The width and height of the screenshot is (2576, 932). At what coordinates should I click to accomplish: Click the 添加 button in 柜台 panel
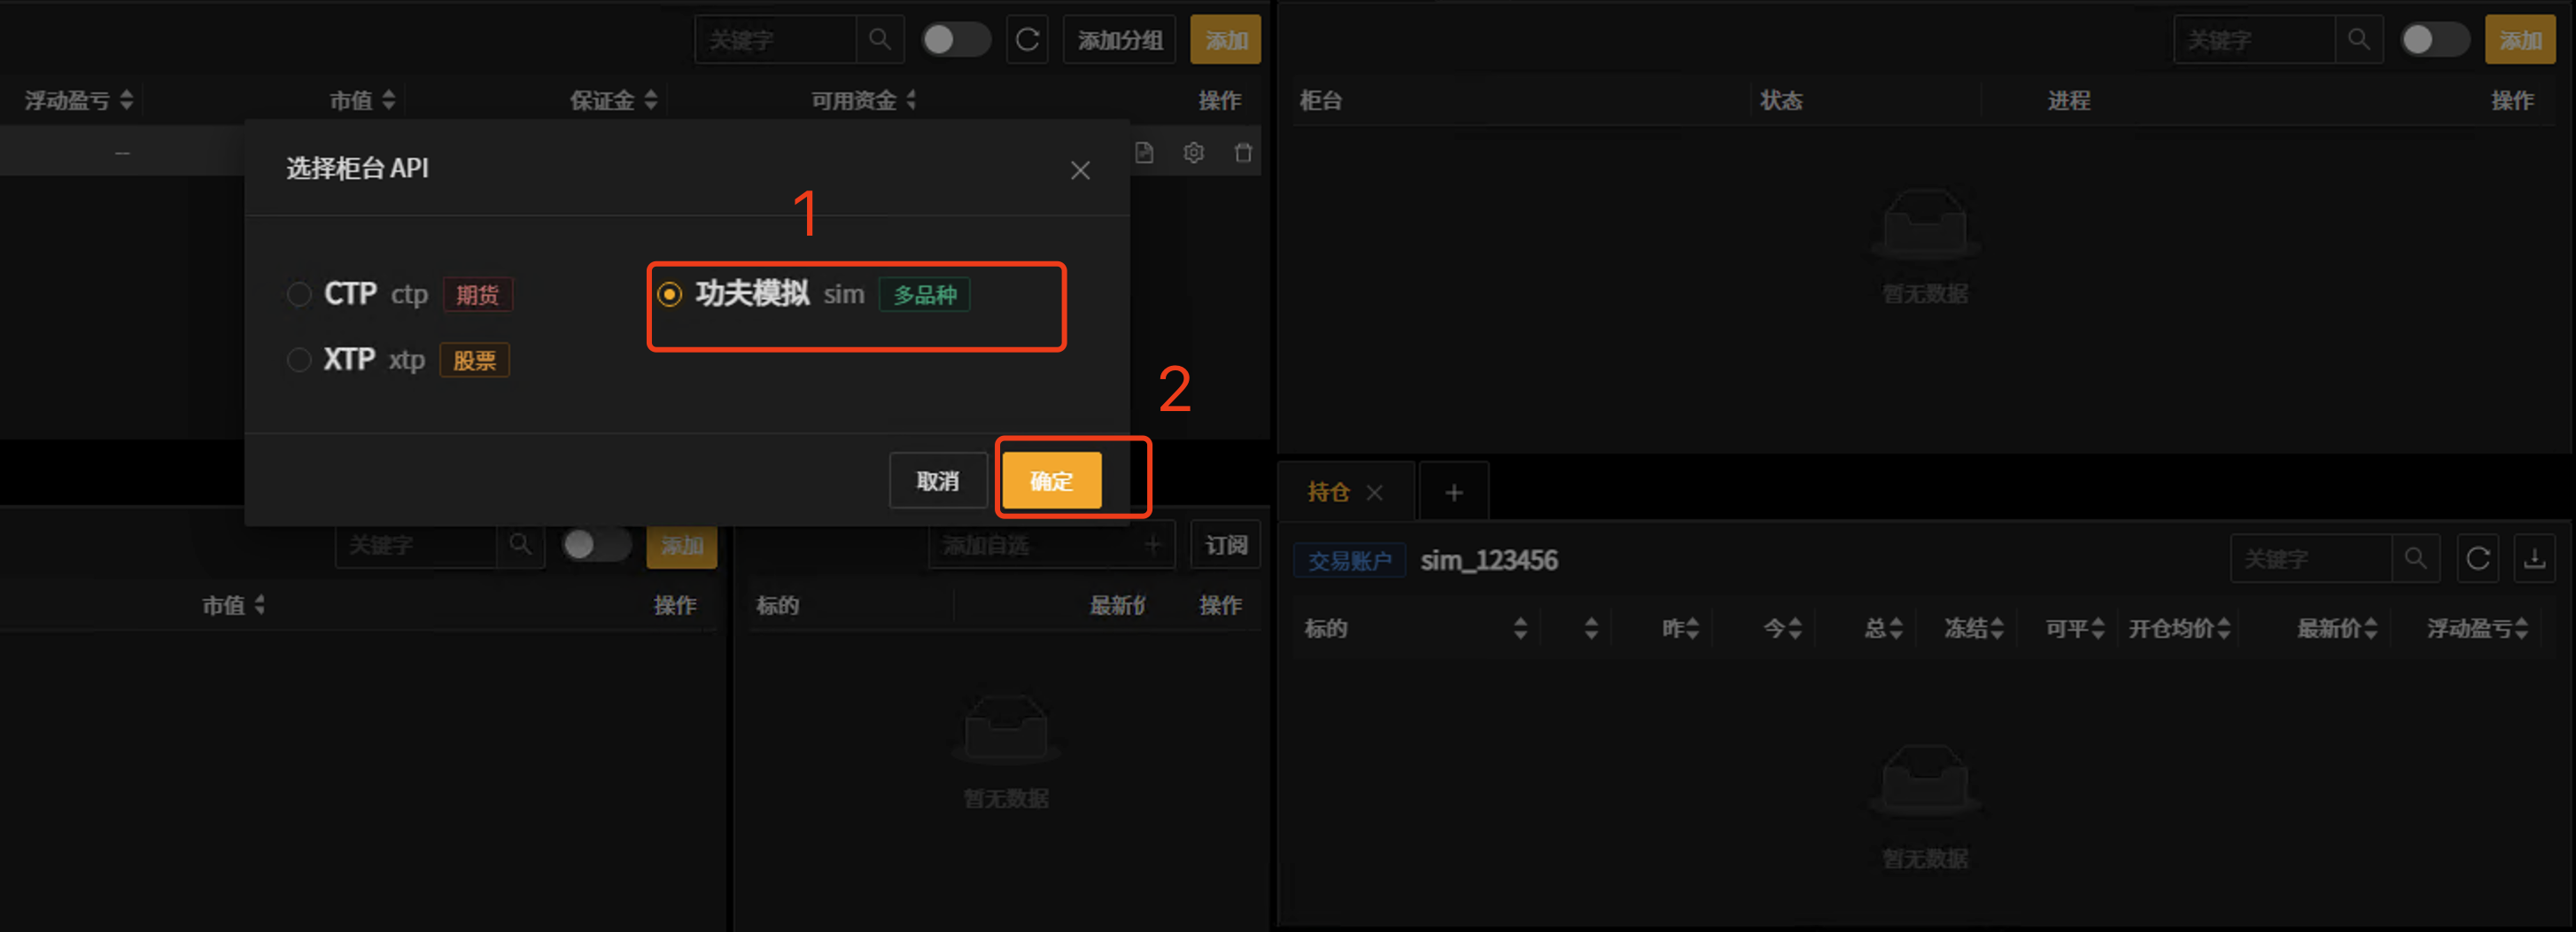click(2519, 40)
